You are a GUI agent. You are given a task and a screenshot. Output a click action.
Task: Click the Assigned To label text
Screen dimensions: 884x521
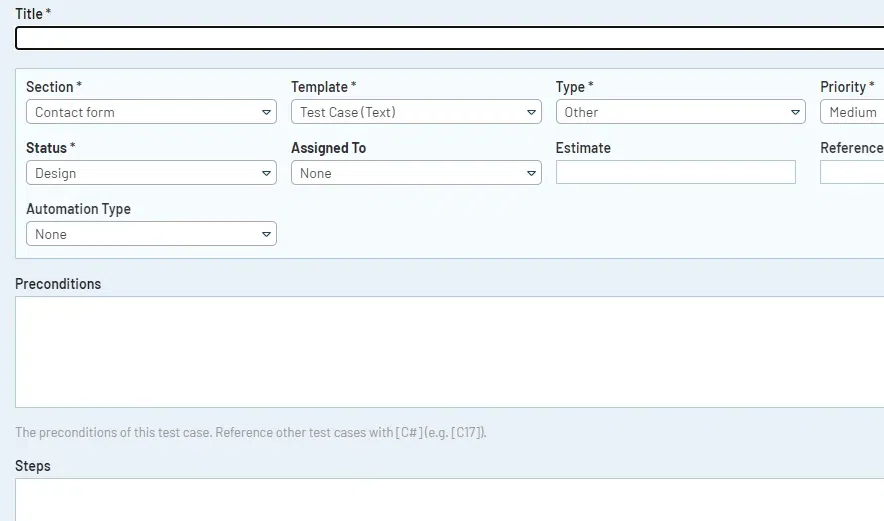pyautogui.click(x=328, y=148)
